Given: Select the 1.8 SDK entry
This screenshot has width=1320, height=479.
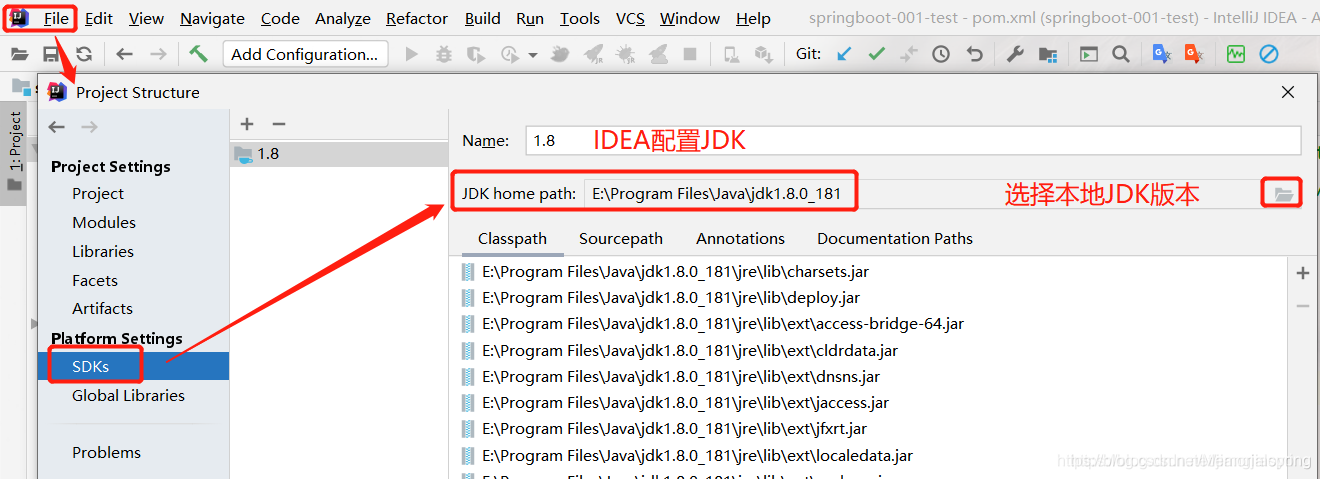Looking at the screenshot, I should (339, 153).
